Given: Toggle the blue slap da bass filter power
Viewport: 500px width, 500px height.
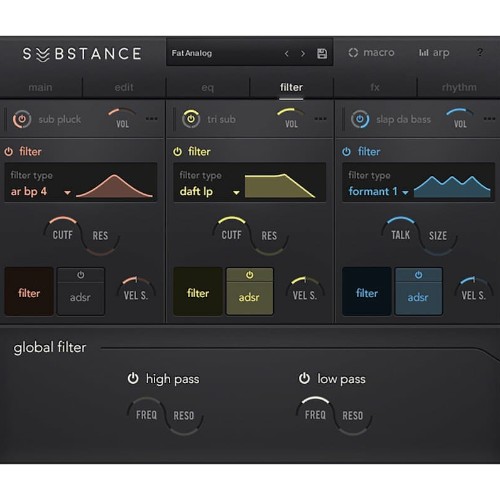Looking at the screenshot, I should pyautogui.click(x=346, y=152).
